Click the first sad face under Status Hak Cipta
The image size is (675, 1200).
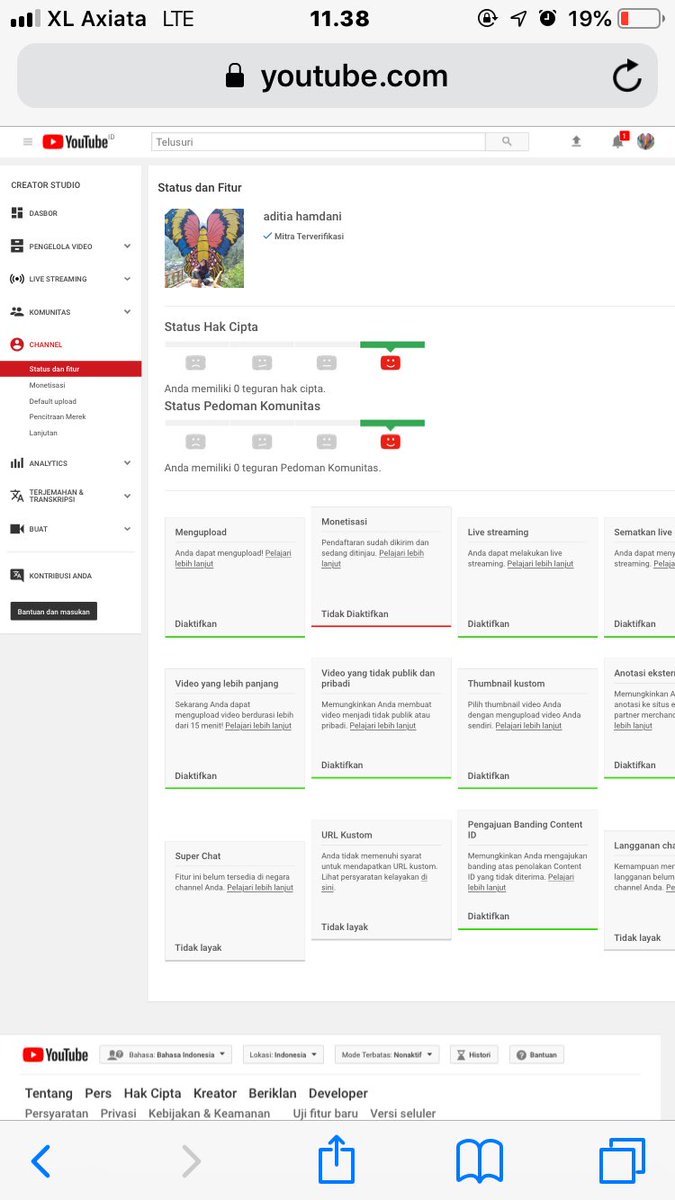click(x=196, y=363)
